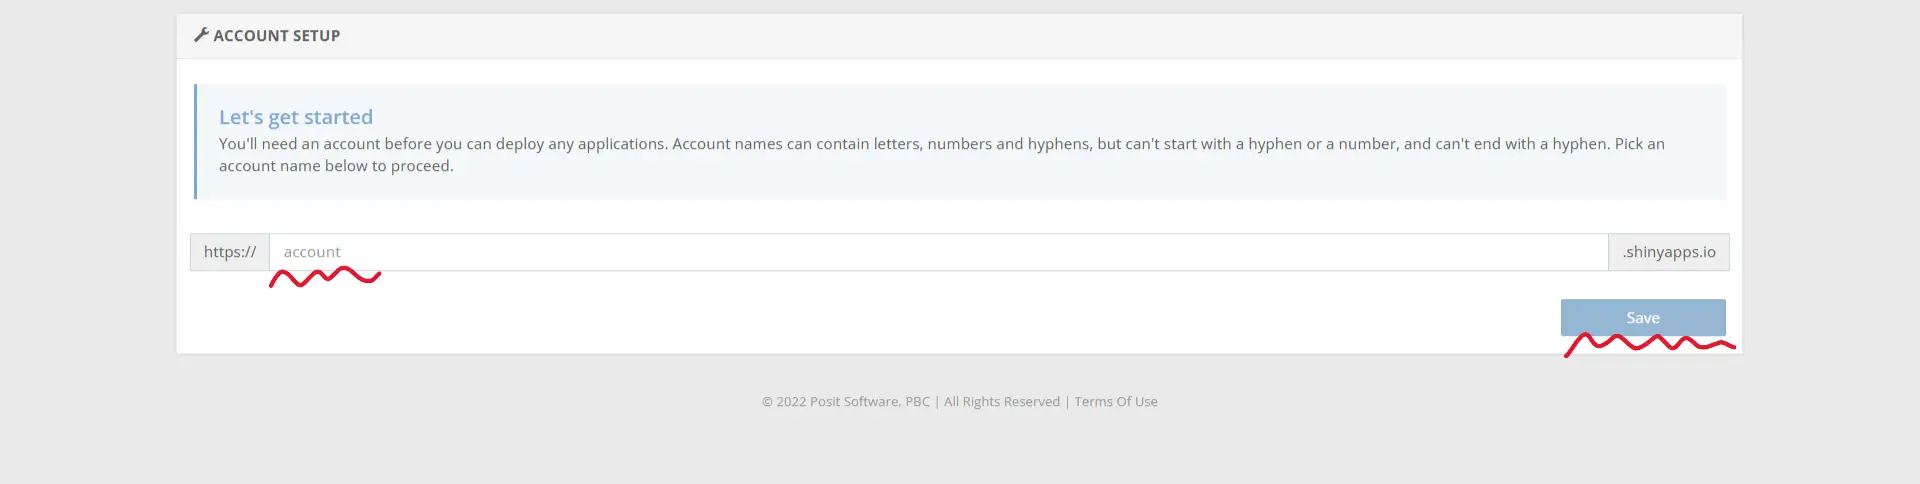This screenshot has width=1920, height=484.
Task: Click the words "Pick an" in the description
Action: 1639,144
